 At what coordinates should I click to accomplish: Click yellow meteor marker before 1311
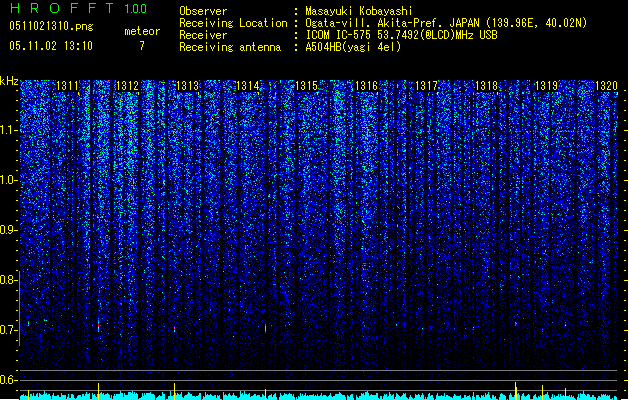pos(28,394)
